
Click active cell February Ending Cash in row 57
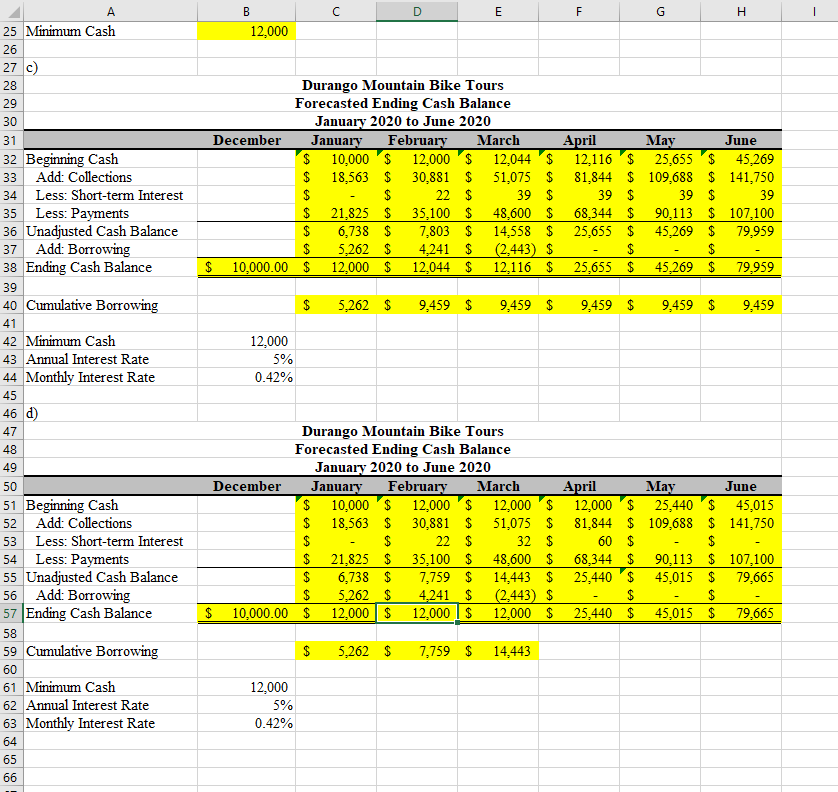pyautogui.click(x=417, y=613)
